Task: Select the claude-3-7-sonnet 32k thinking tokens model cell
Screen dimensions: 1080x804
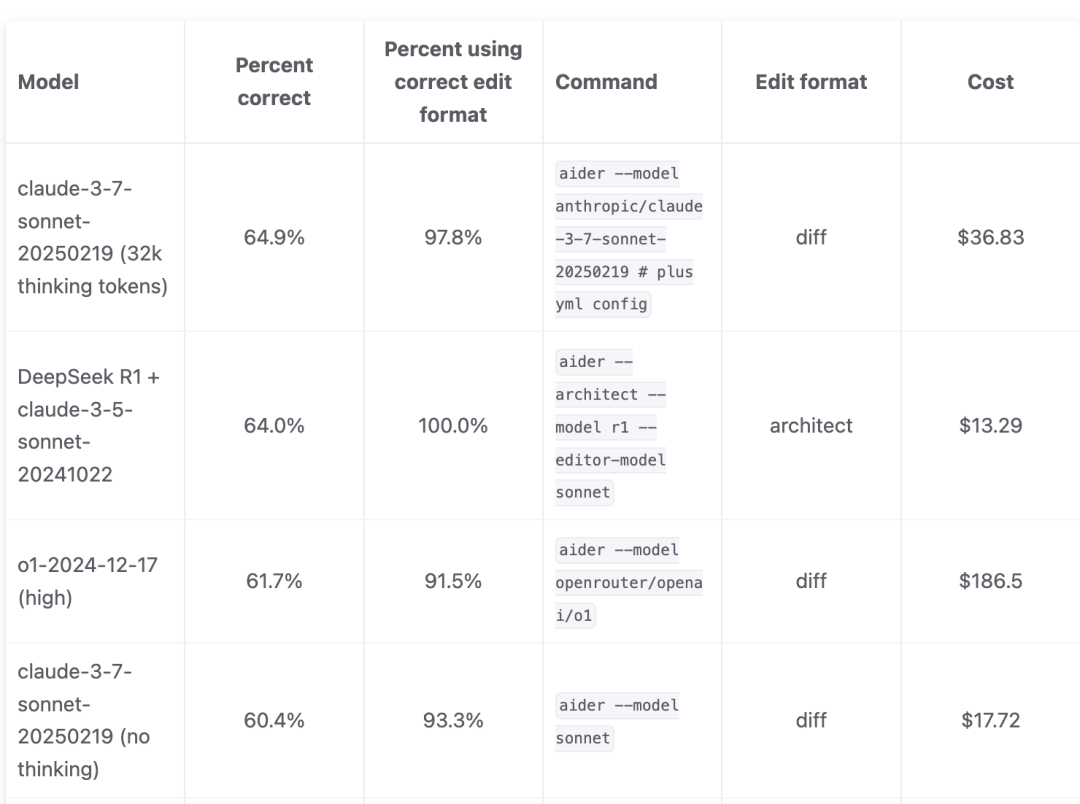Action: click(x=93, y=238)
